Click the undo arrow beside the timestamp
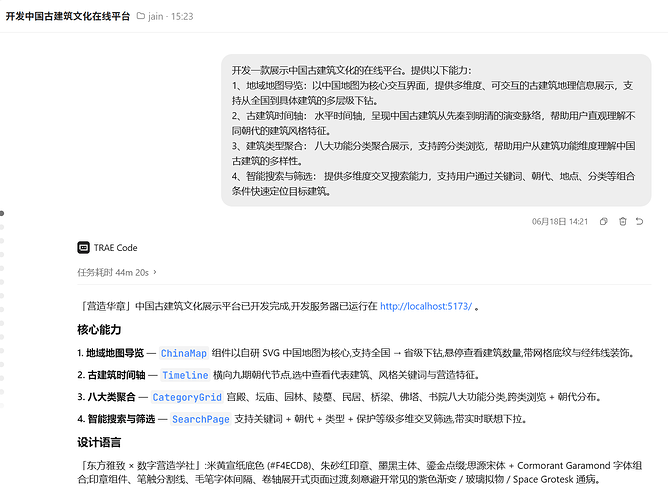Image resolution: width=668 pixels, height=500 pixels. (639, 221)
